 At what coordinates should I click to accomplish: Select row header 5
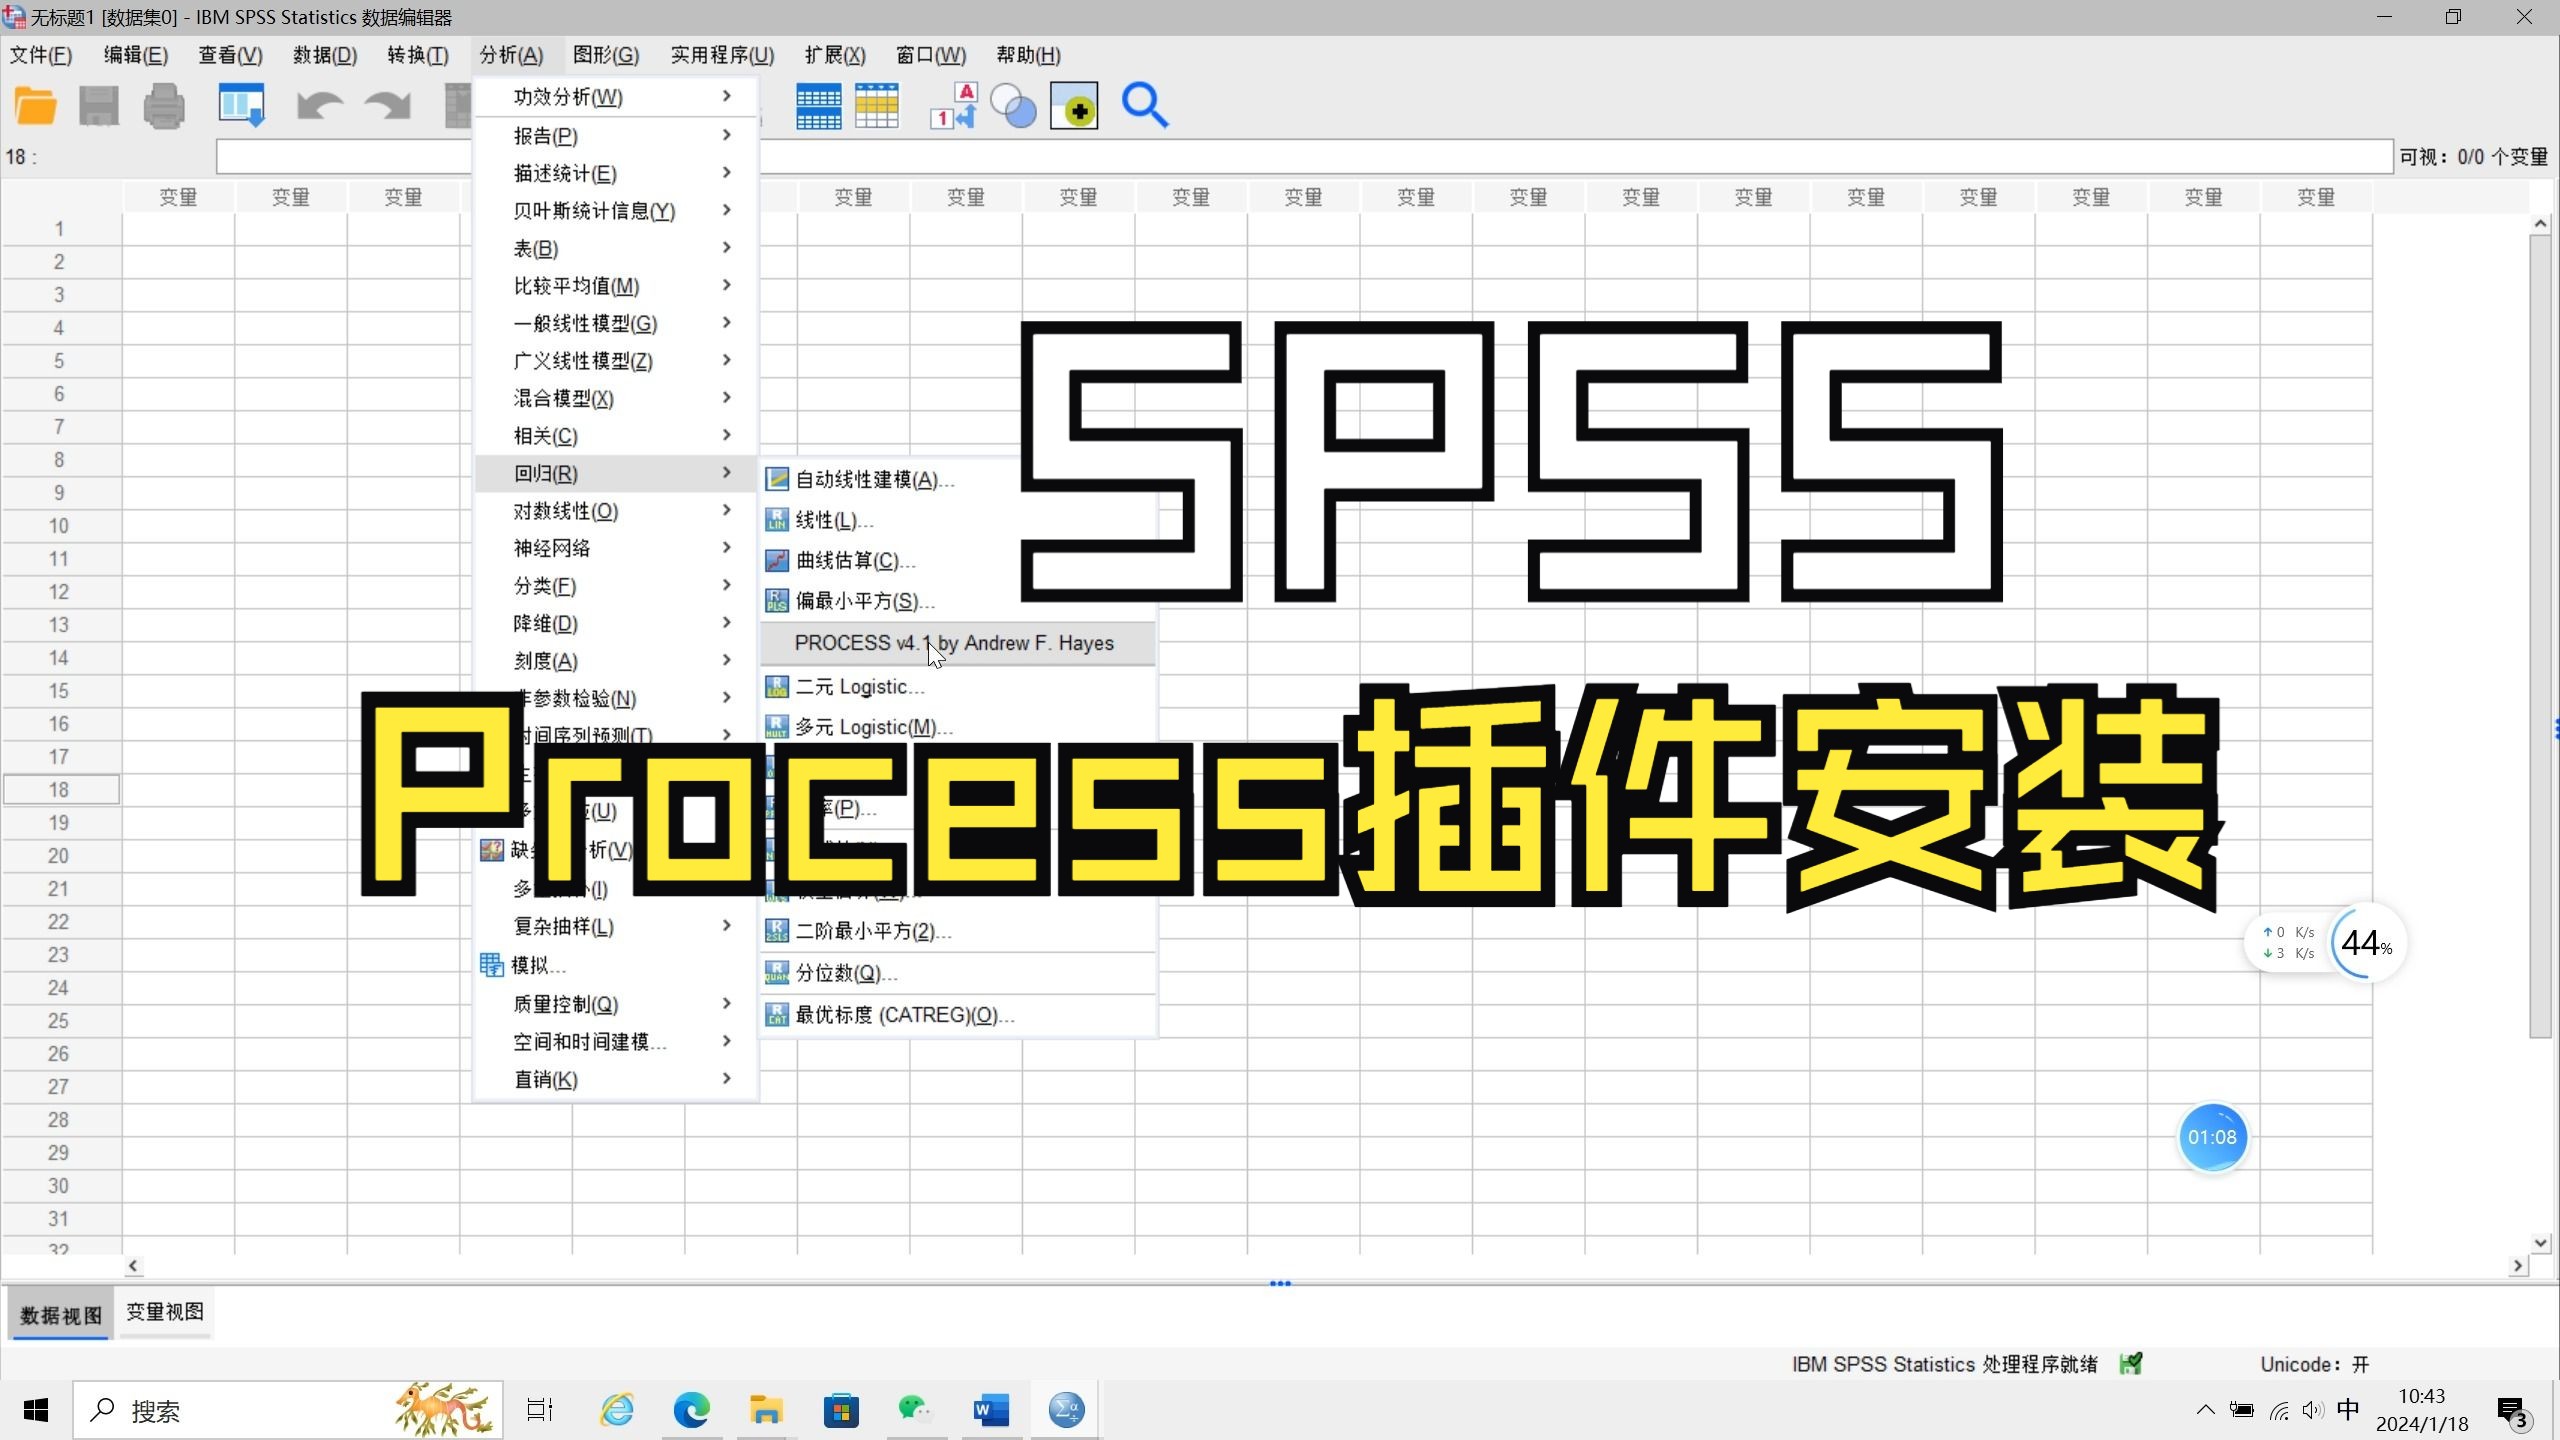(x=60, y=361)
